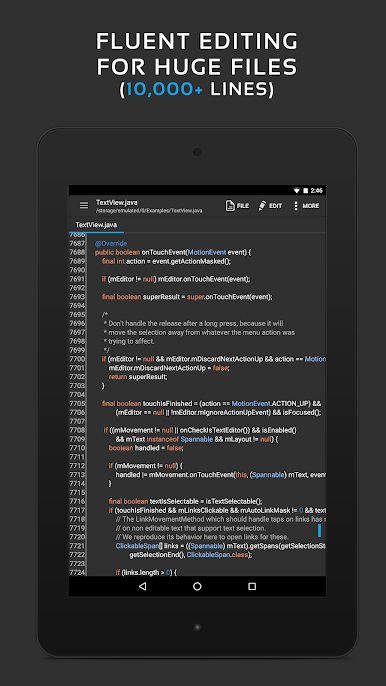Click the @Override annotation

tap(111, 243)
